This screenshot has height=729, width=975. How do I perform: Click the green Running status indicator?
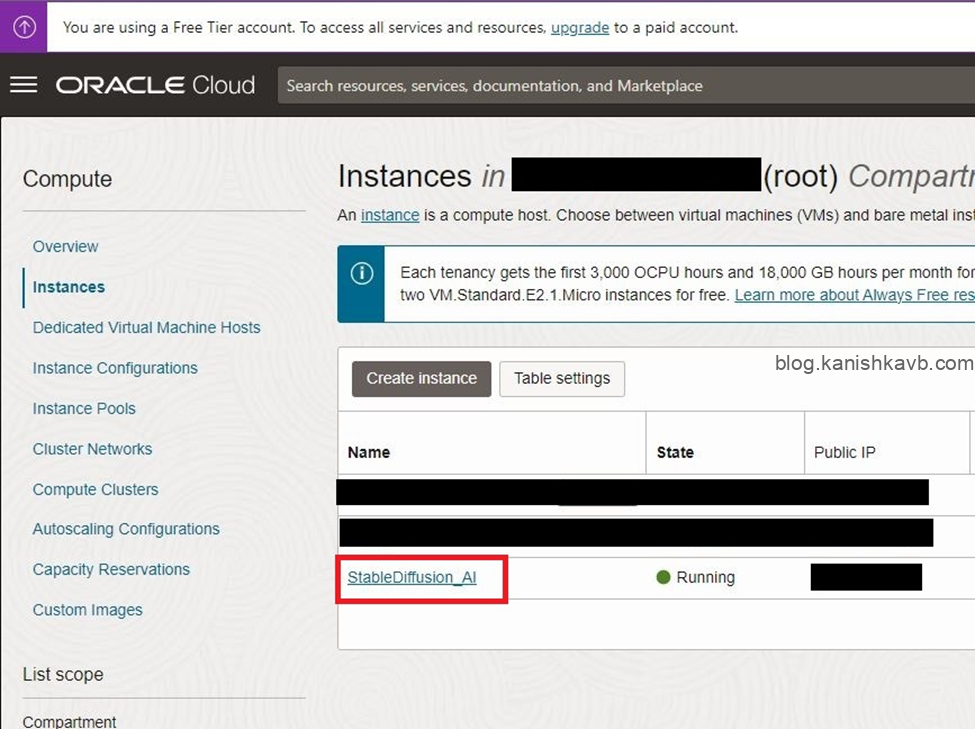[x=663, y=577]
